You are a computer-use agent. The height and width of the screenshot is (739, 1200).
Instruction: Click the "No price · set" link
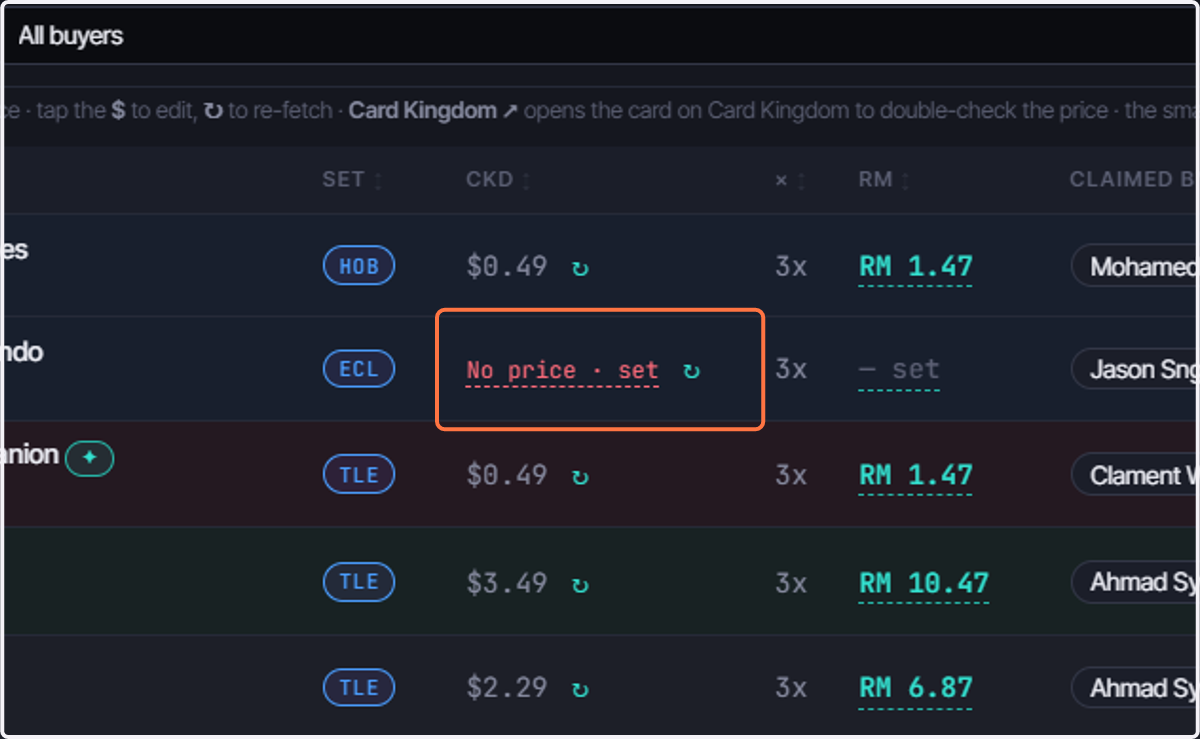pyautogui.click(x=562, y=371)
